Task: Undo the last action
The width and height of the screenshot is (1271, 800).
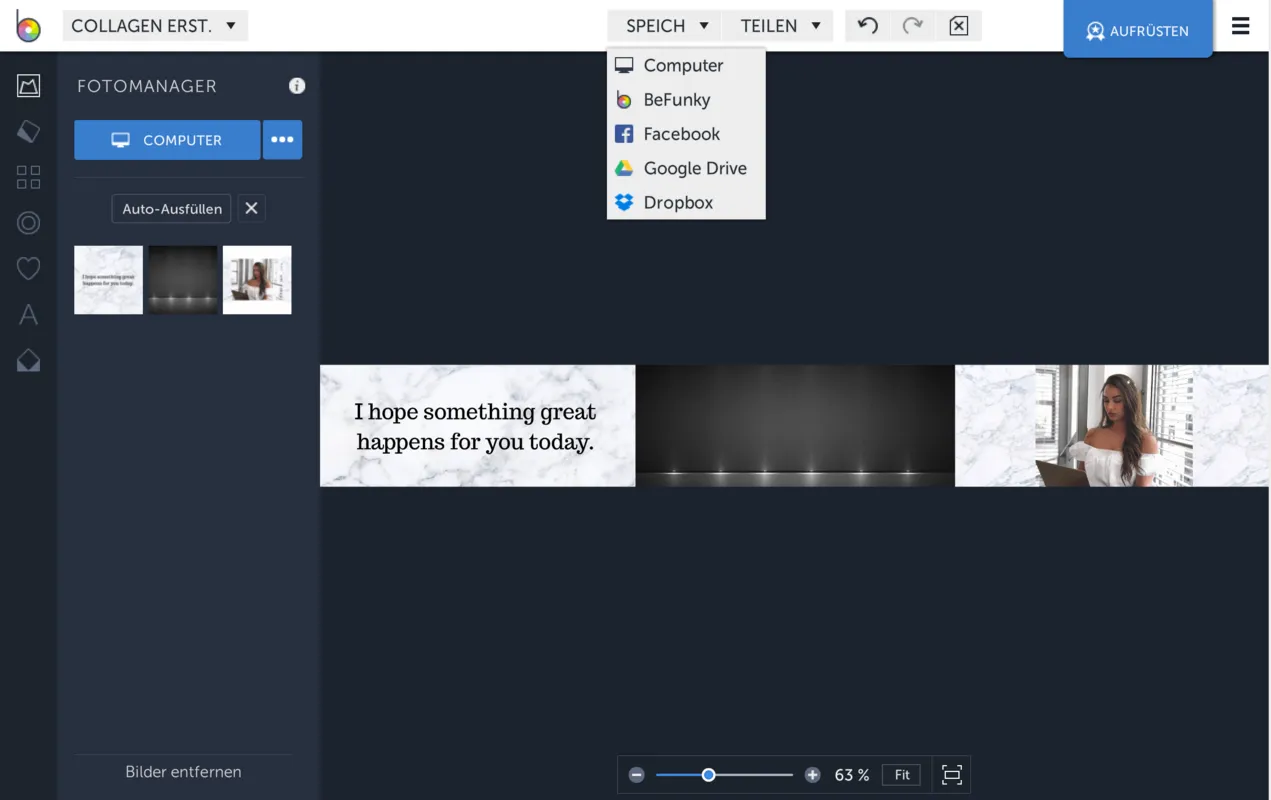Action: pos(868,26)
